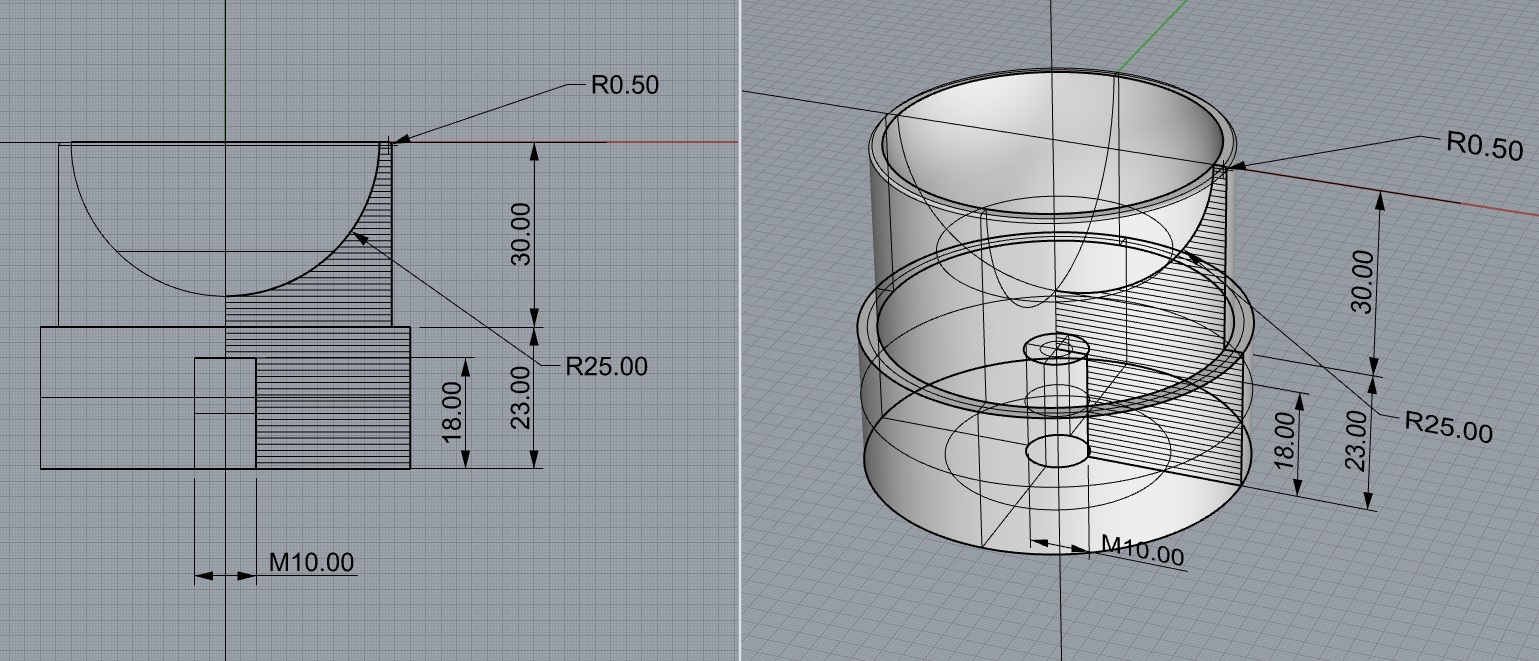This screenshot has height=661, width=1539.
Task: Select the 30.00 dimension in the front view
Action: click(521, 234)
